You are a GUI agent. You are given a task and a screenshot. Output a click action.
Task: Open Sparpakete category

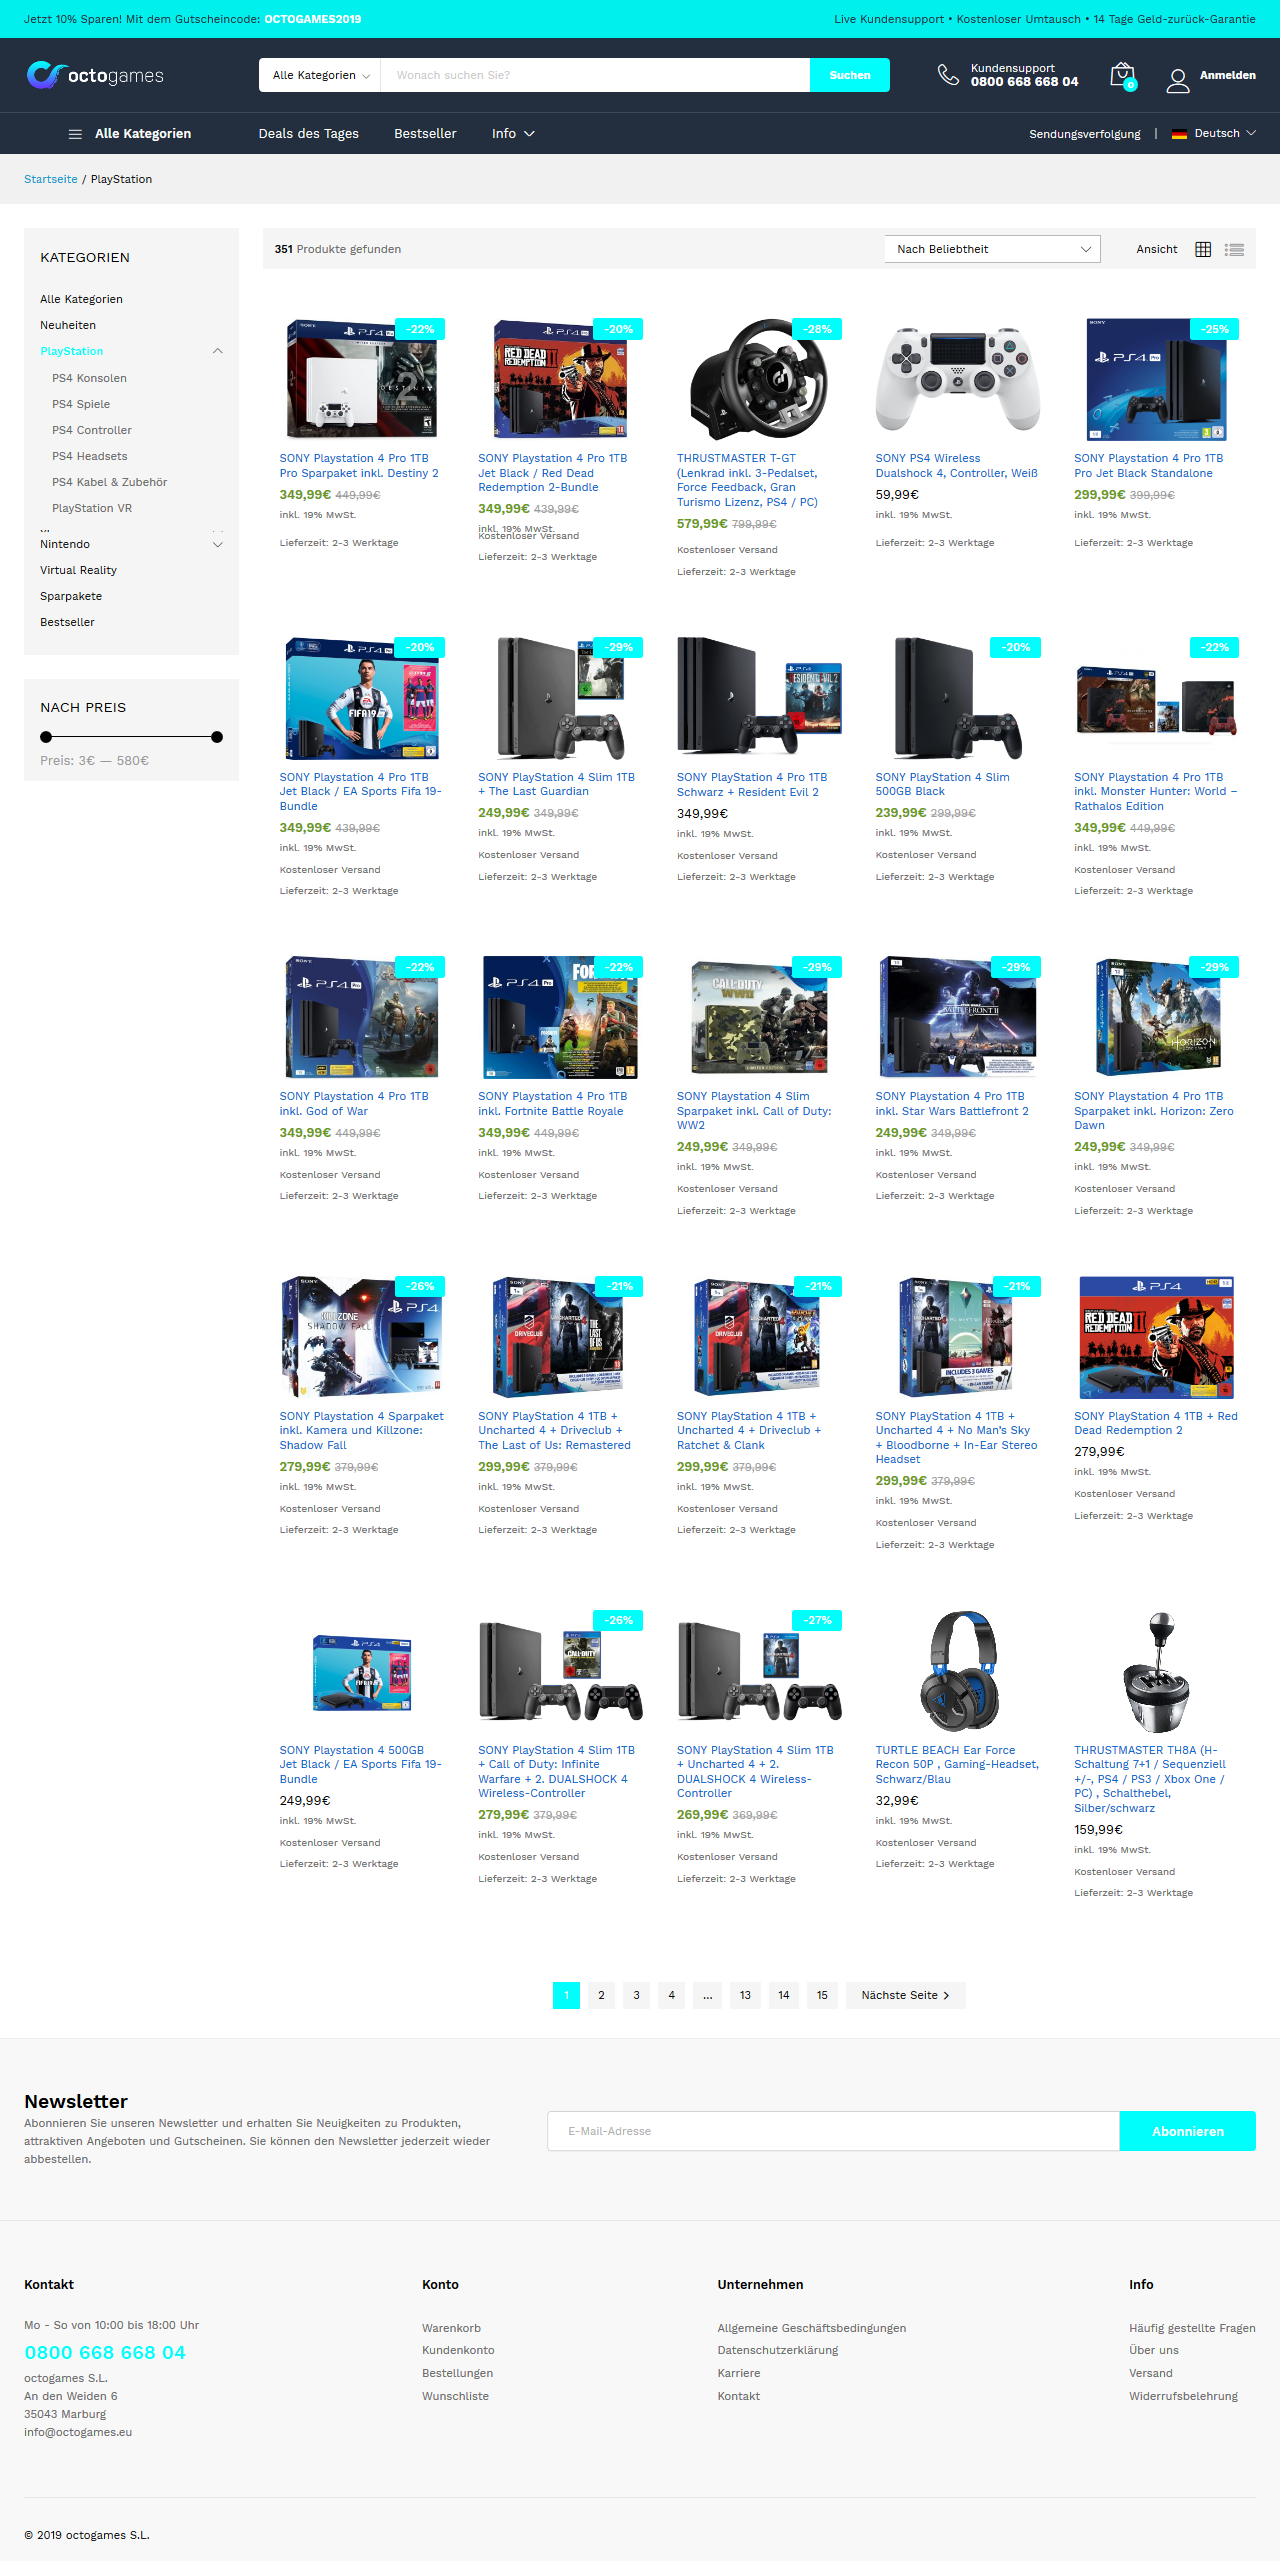click(x=71, y=596)
